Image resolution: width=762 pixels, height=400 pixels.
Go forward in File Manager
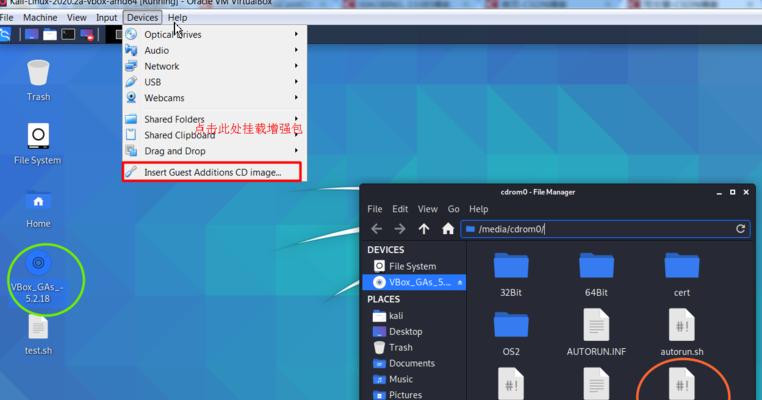400,228
